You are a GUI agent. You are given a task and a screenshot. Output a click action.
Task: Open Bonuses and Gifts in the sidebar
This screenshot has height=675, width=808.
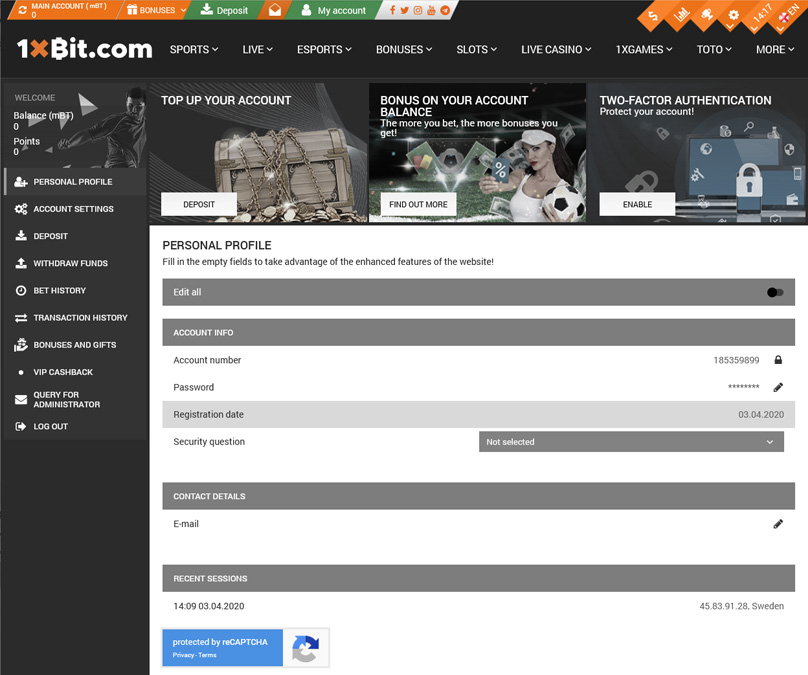75,345
